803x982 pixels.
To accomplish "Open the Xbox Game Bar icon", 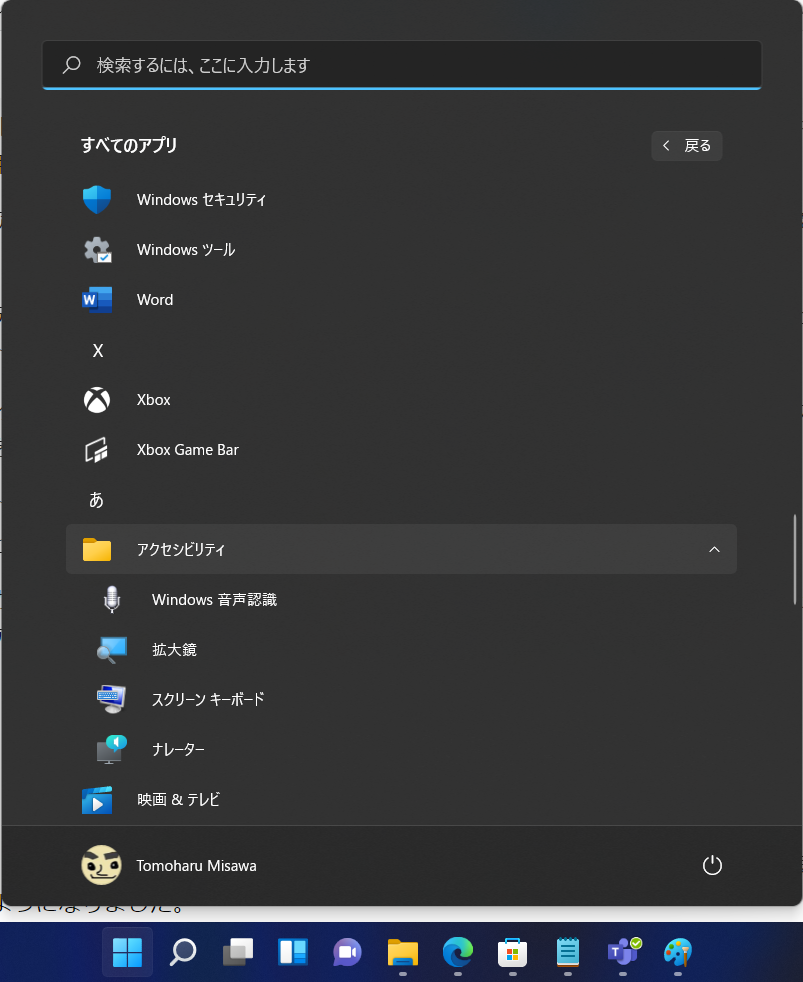I will (x=97, y=450).
